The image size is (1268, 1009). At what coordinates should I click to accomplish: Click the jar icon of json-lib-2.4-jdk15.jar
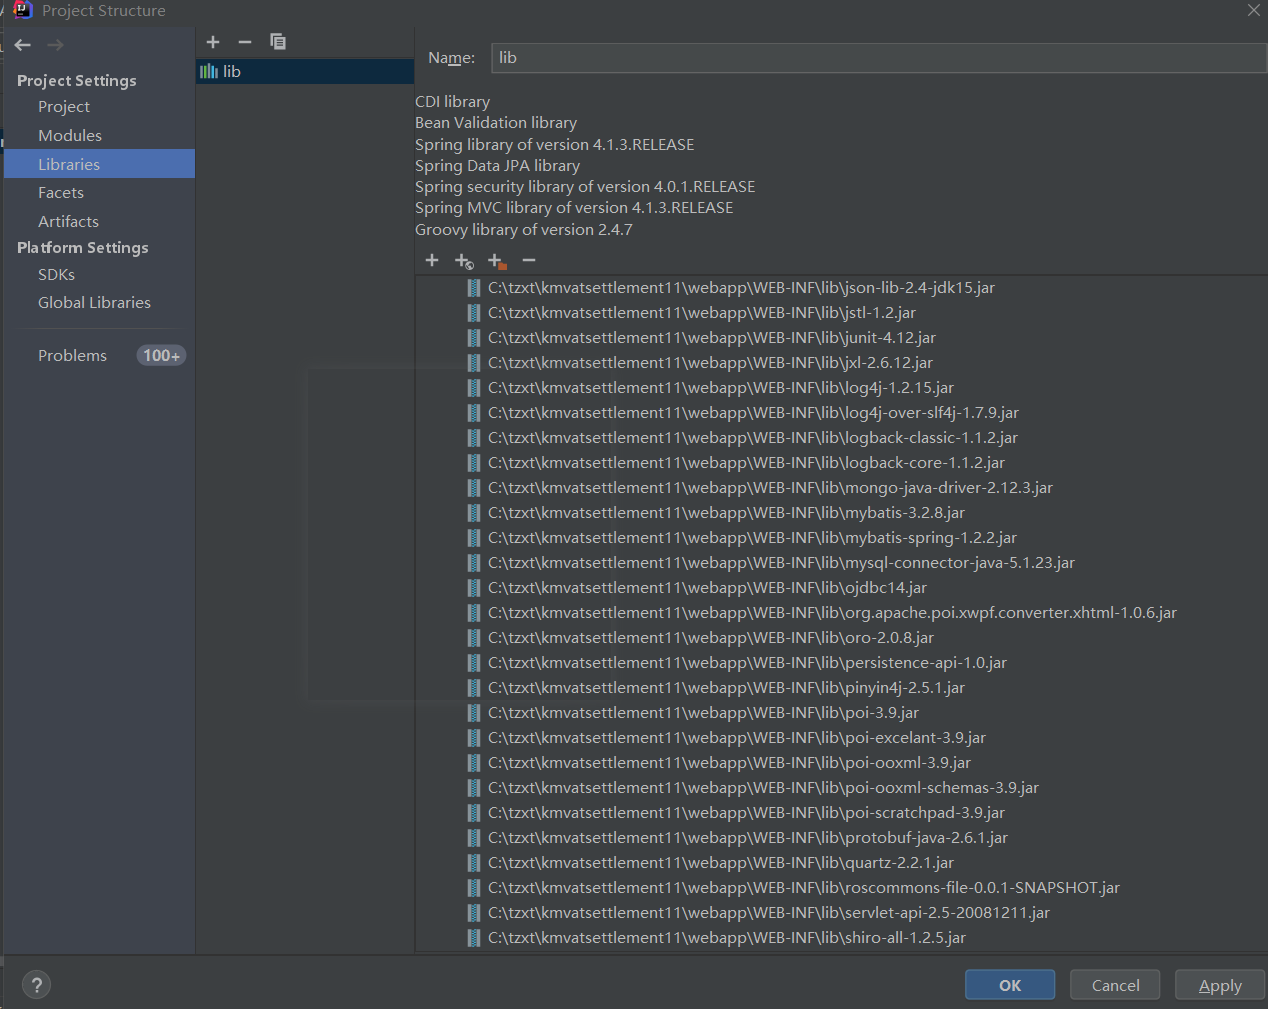click(474, 288)
